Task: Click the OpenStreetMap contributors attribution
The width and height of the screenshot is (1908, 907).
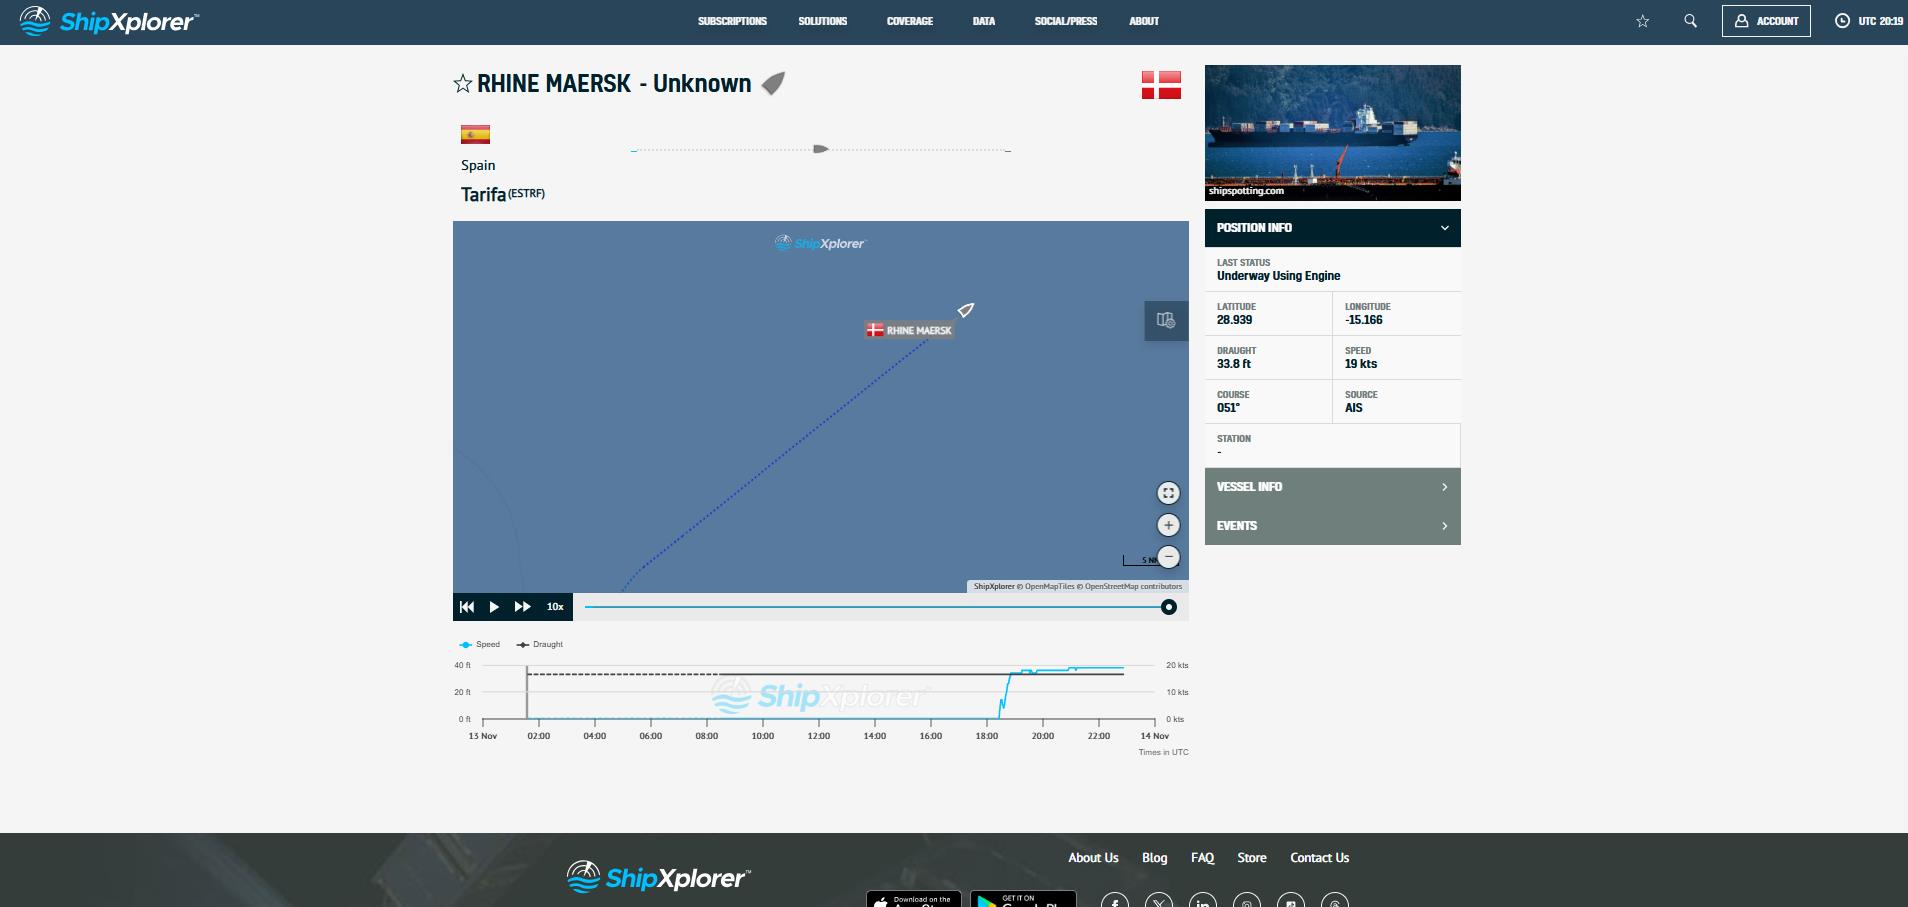Action: point(1133,587)
